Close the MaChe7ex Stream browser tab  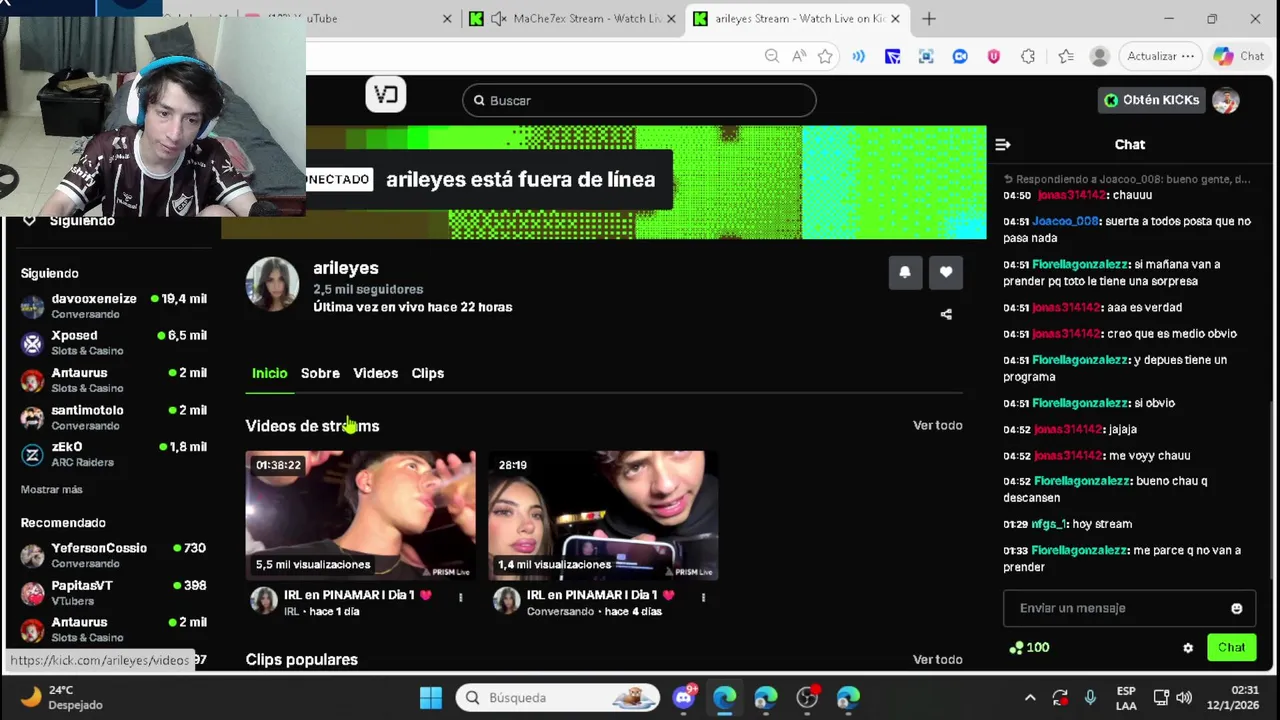tap(672, 18)
